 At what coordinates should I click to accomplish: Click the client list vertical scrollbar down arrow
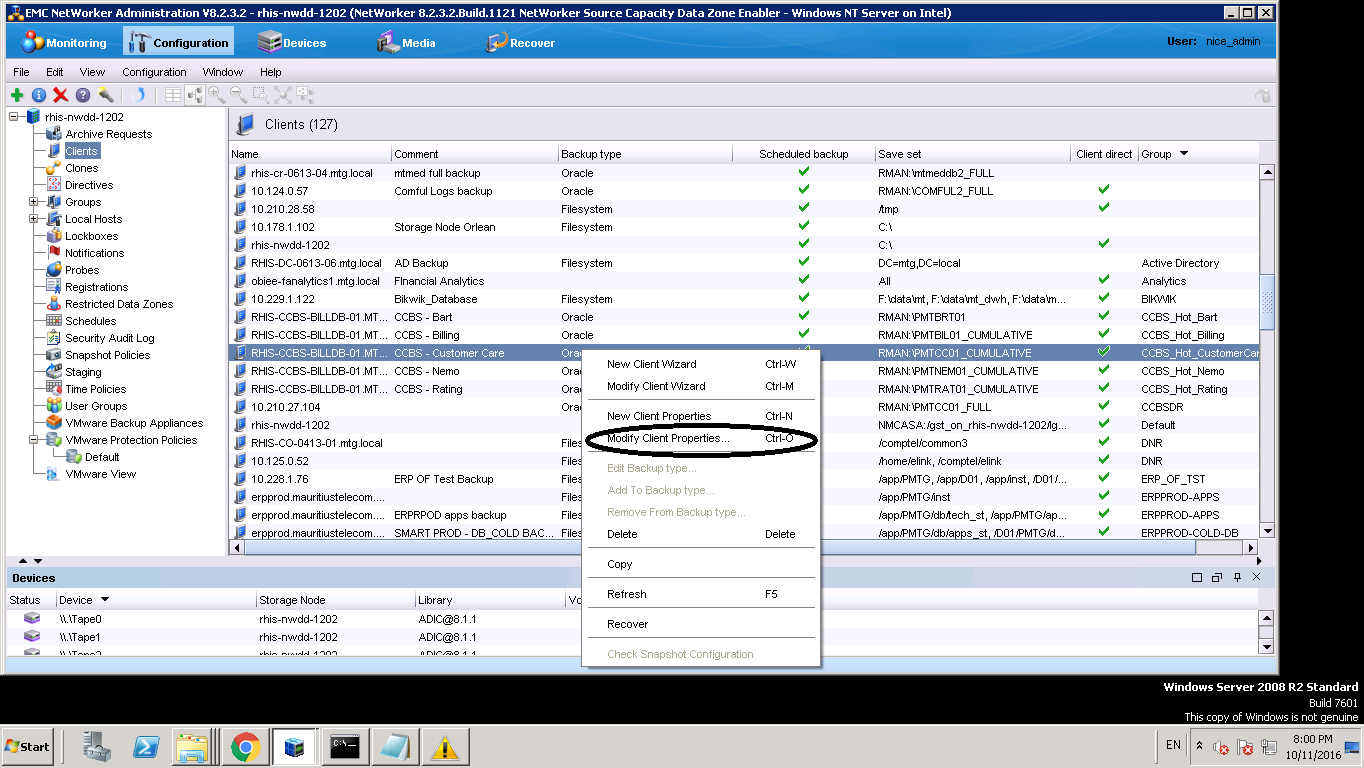(x=1267, y=531)
